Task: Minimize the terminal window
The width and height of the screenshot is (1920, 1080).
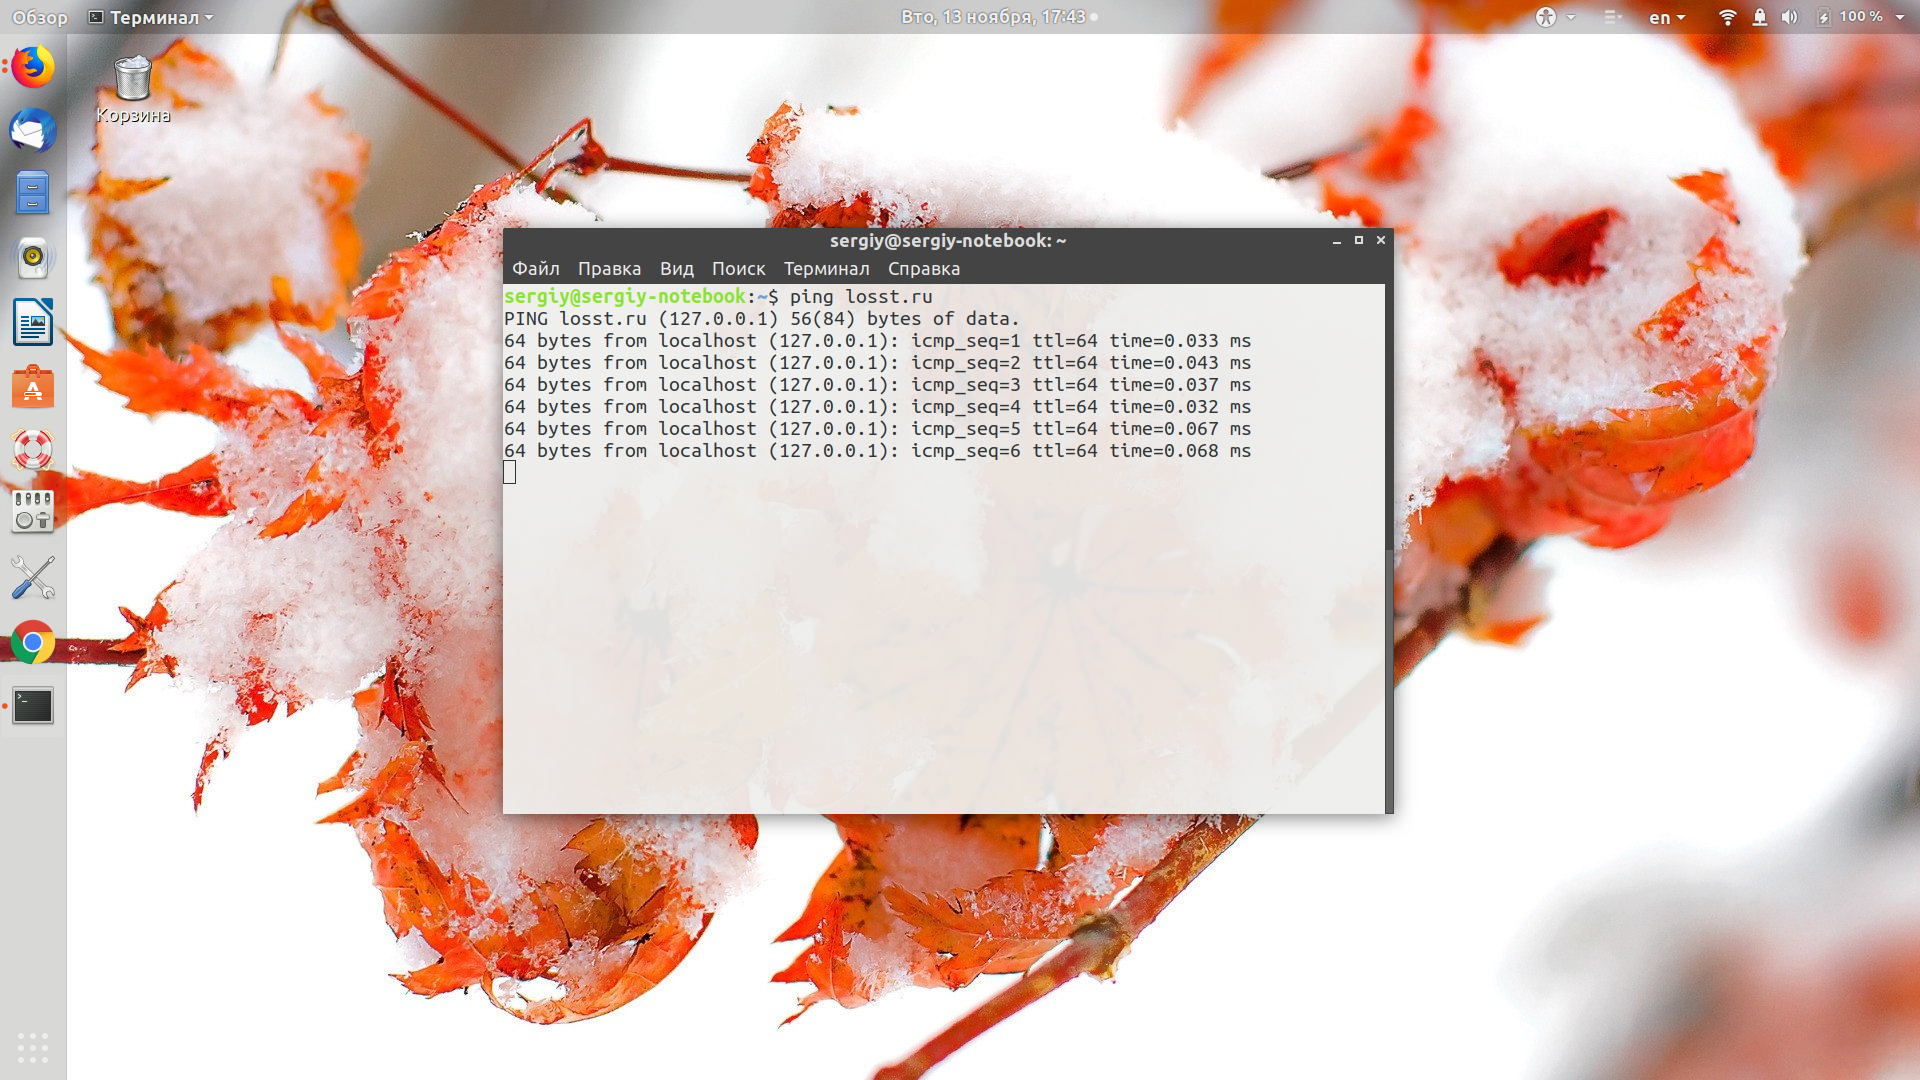Action: coord(1337,241)
